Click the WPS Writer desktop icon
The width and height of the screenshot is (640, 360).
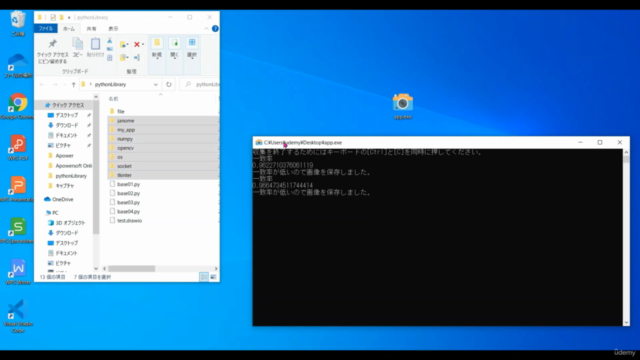[18, 269]
